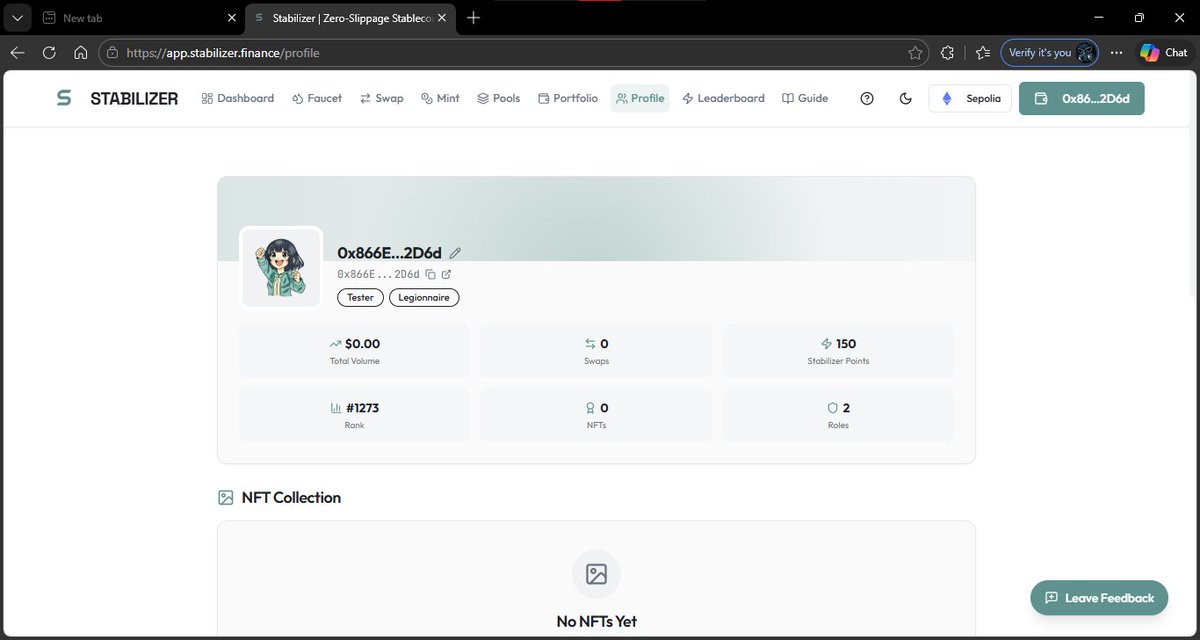Open the Guide page

(x=805, y=98)
